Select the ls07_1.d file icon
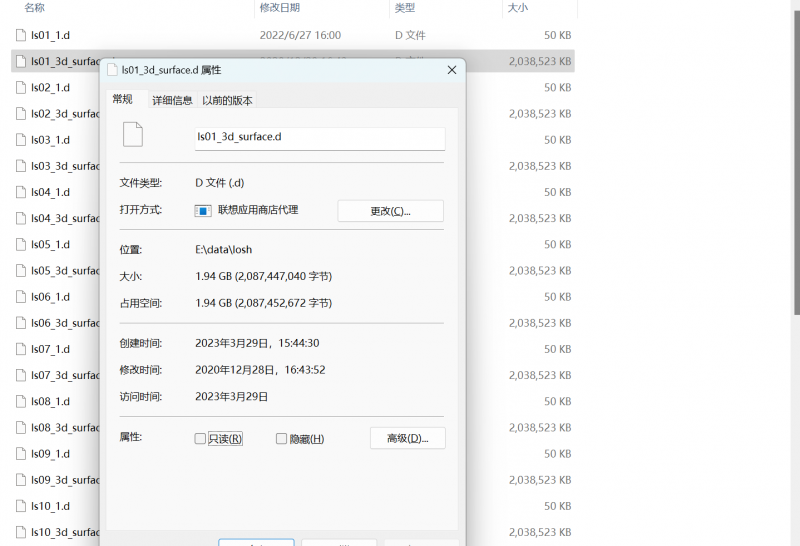The image size is (800, 546). (x=21, y=349)
